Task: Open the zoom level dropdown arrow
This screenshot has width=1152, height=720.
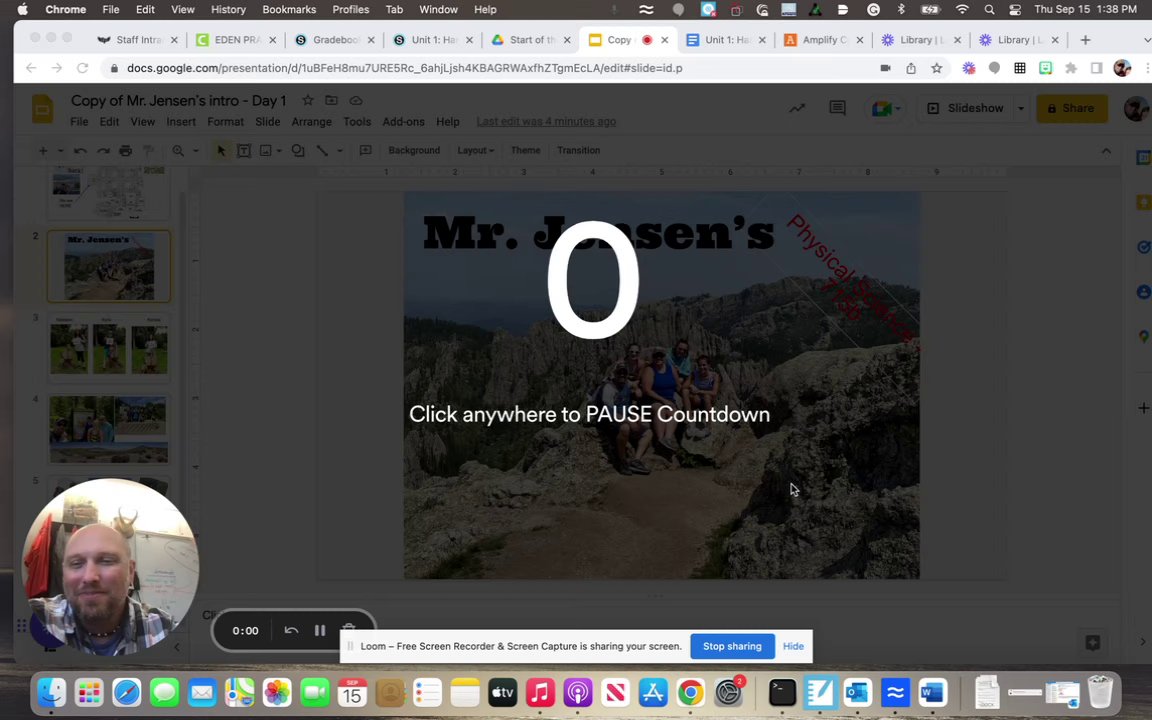Action: 195,151
